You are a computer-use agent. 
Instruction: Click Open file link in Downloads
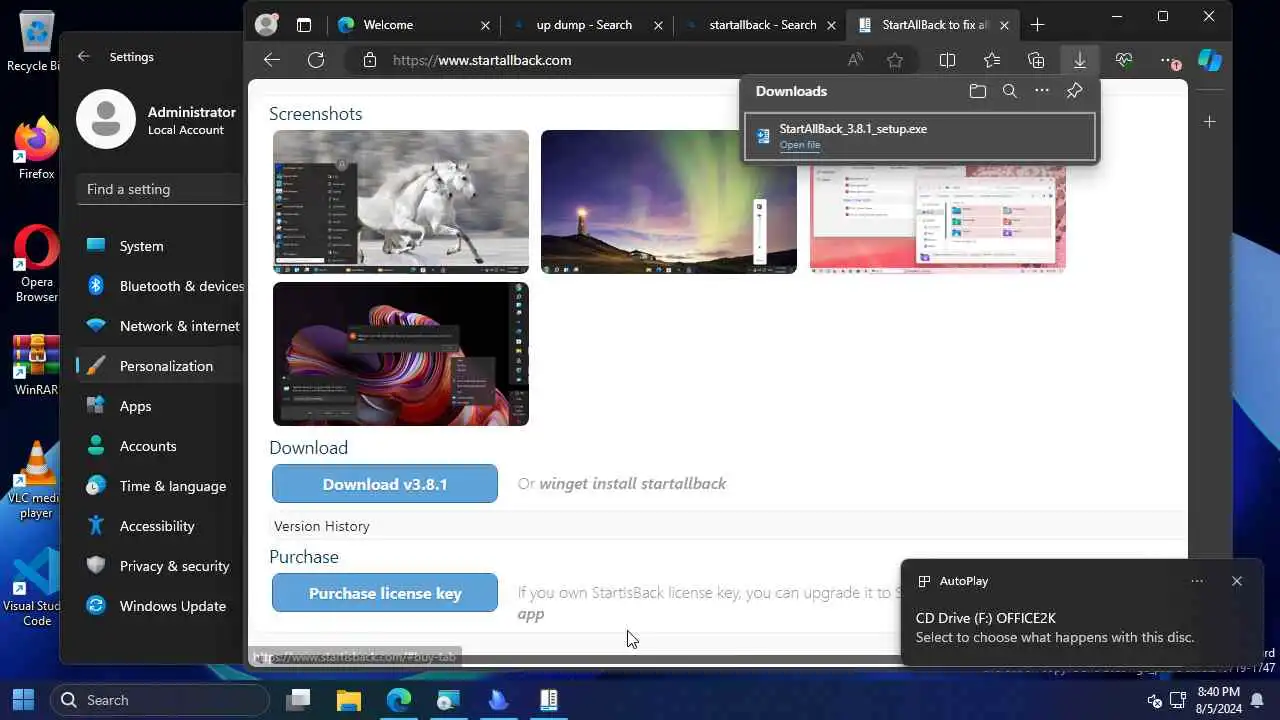[800, 145]
